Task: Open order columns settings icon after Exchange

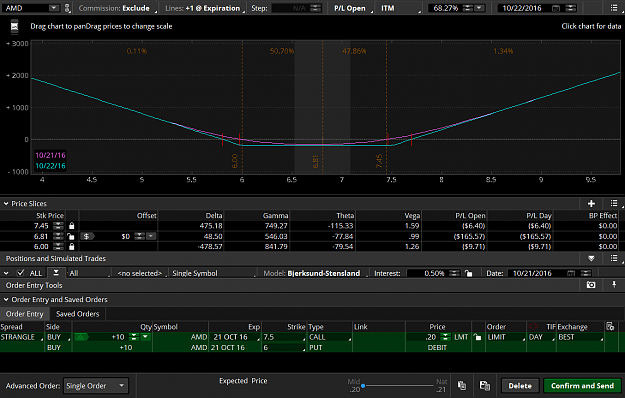Action: pos(610,327)
